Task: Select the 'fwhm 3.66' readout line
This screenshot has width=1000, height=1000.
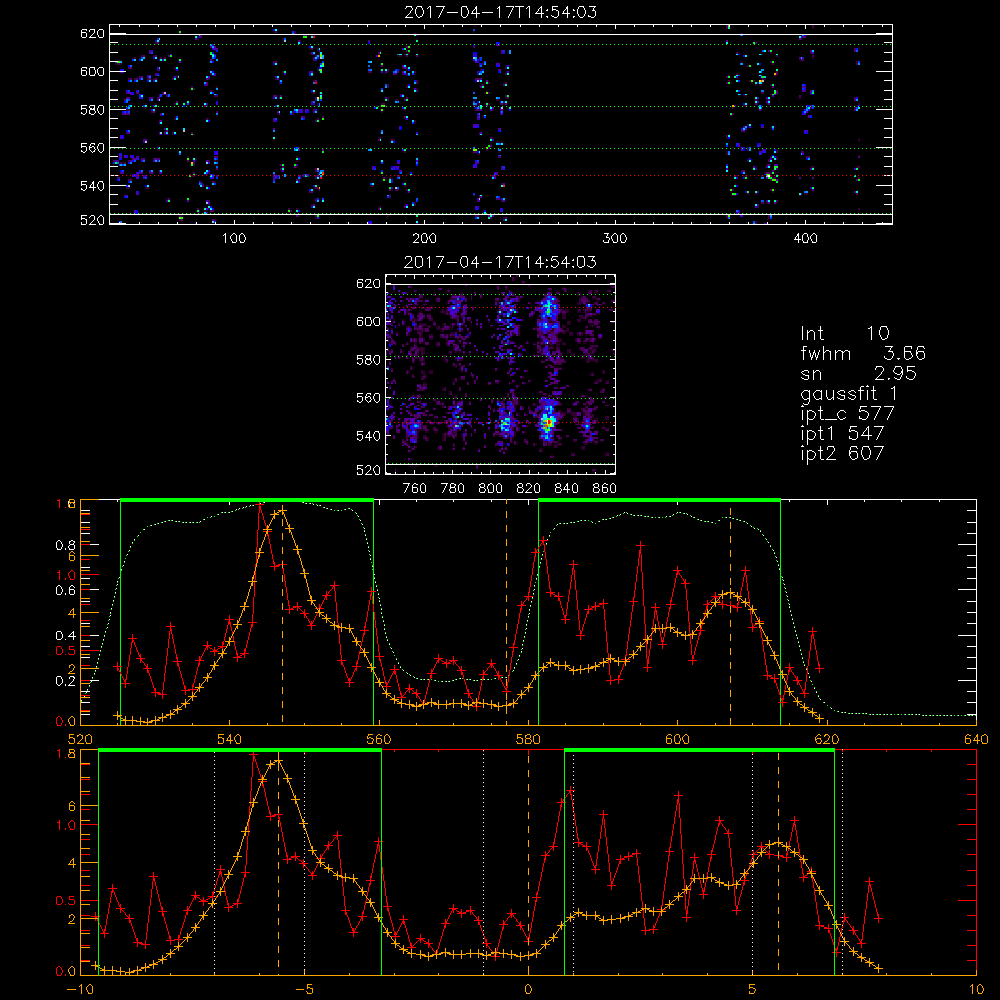Action: pos(863,353)
